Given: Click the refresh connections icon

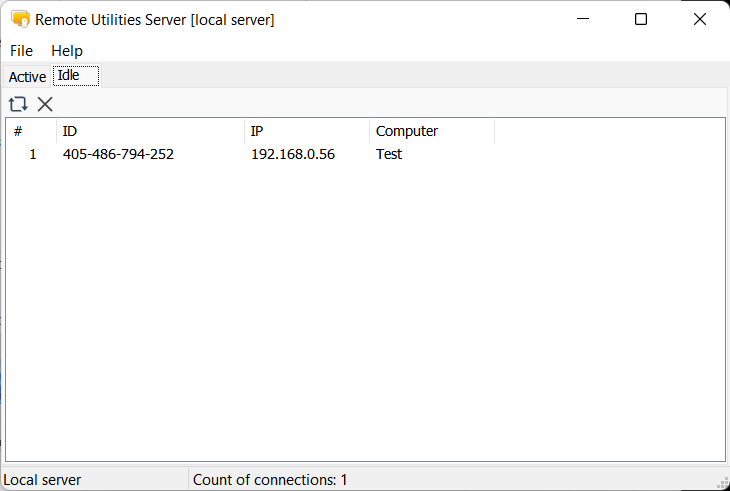Looking at the screenshot, I should pyautogui.click(x=18, y=104).
